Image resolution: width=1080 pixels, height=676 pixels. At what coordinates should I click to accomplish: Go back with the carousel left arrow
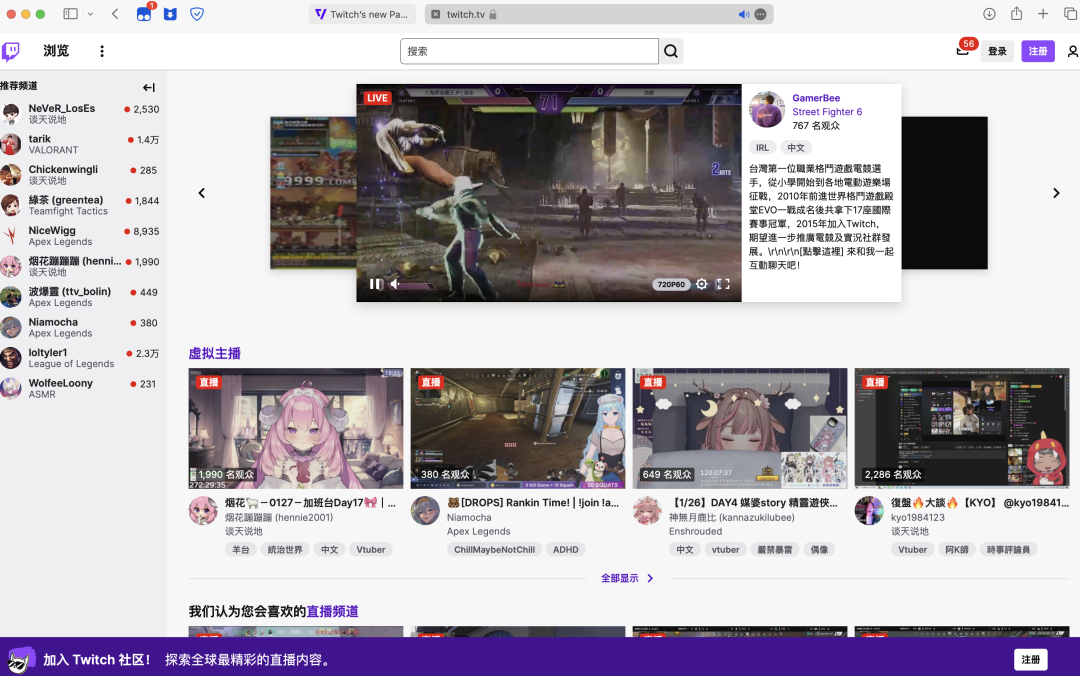(x=201, y=193)
